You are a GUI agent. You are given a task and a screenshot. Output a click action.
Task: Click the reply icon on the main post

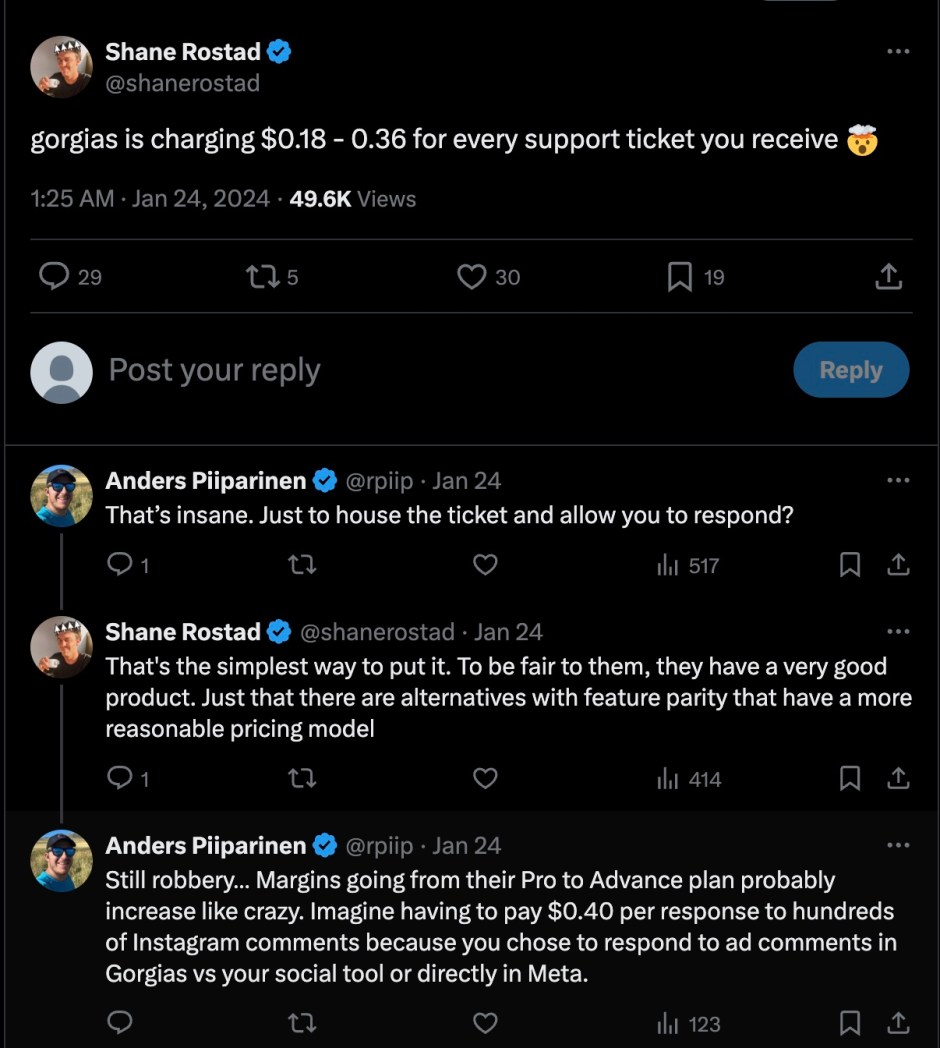[54, 277]
